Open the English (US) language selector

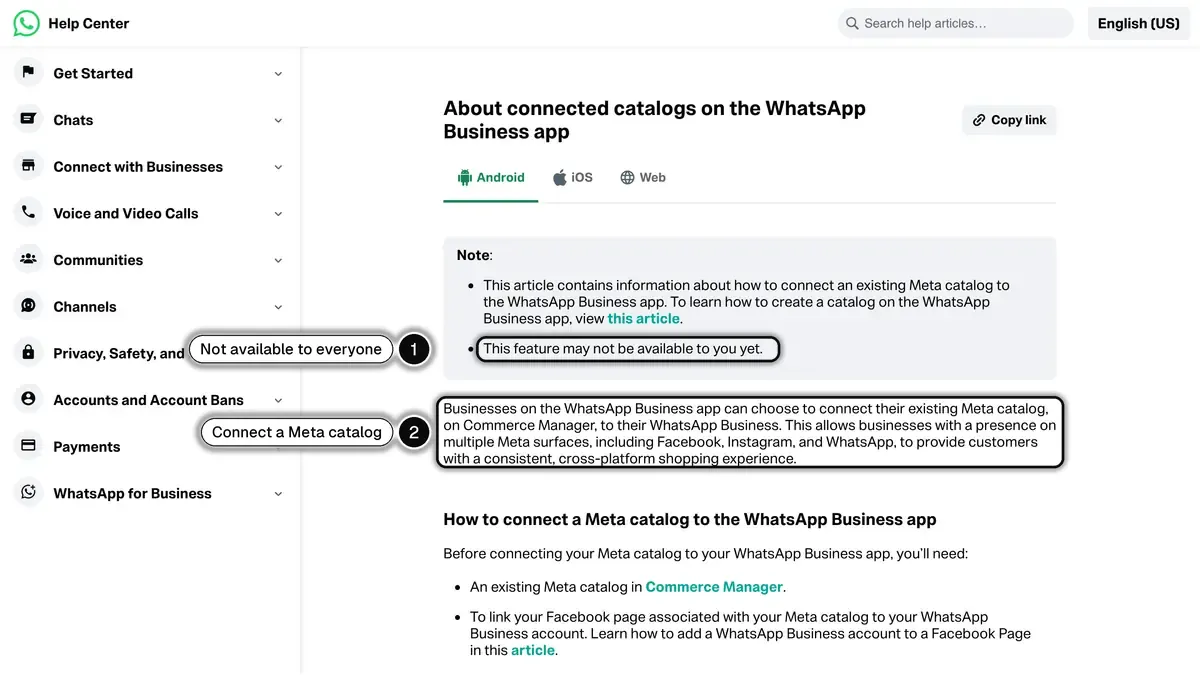coord(1138,23)
